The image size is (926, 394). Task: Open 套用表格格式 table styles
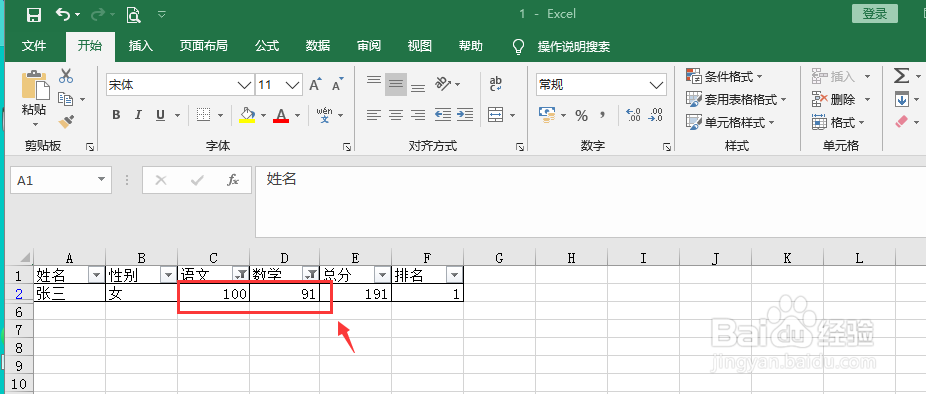(x=736, y=99)
